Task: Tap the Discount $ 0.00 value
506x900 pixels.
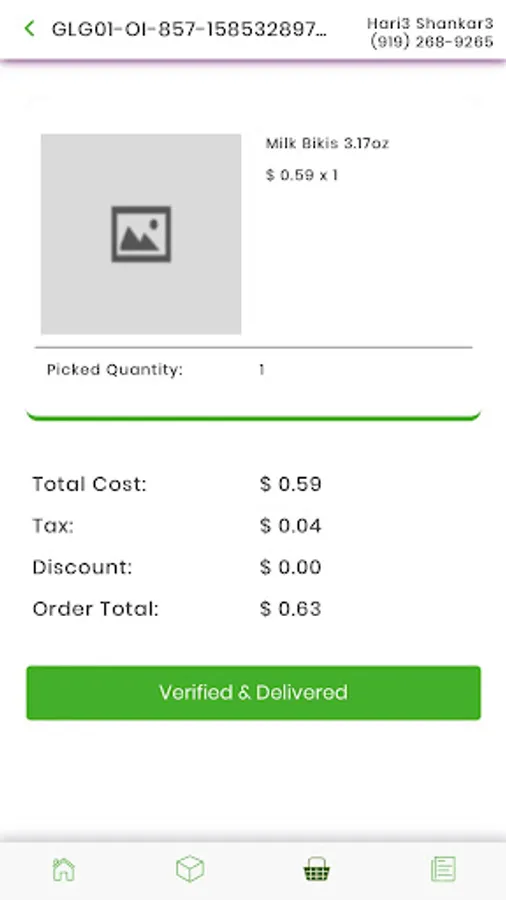Action: pos(290,567)
